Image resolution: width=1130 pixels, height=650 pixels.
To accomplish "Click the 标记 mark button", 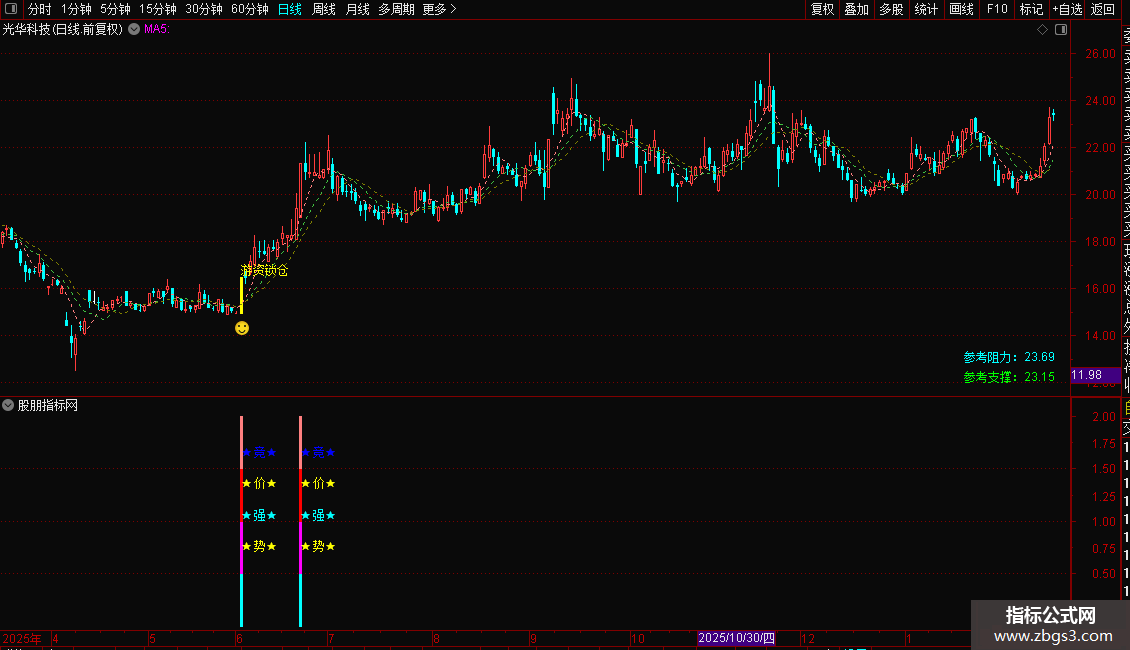I will tap(1031, 9).
